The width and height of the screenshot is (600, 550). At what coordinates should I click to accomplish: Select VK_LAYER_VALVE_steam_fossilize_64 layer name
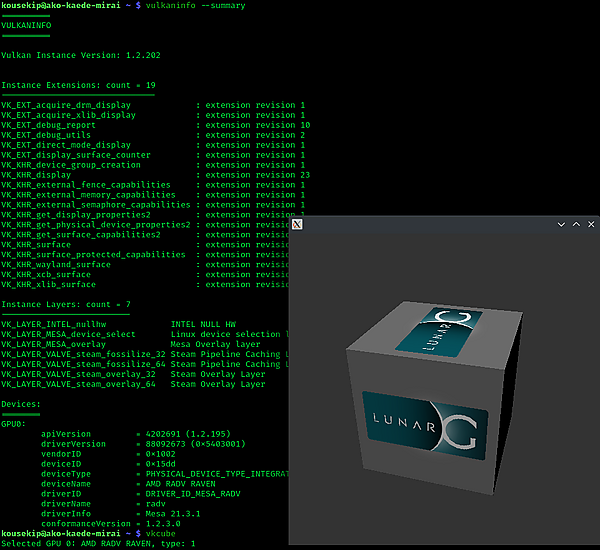pos(83,364)
